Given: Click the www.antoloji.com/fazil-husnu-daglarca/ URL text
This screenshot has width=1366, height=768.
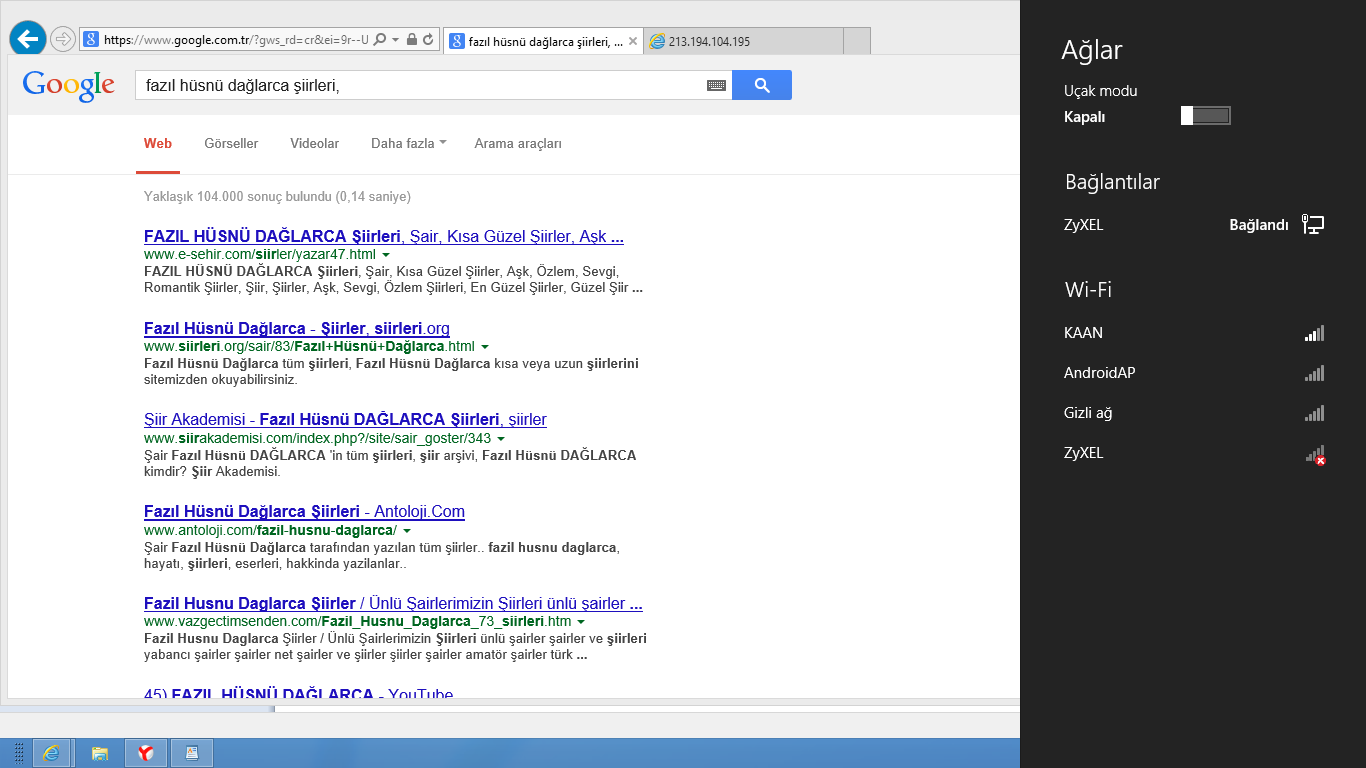Looking at the screenshot, I should pos(270,530).
